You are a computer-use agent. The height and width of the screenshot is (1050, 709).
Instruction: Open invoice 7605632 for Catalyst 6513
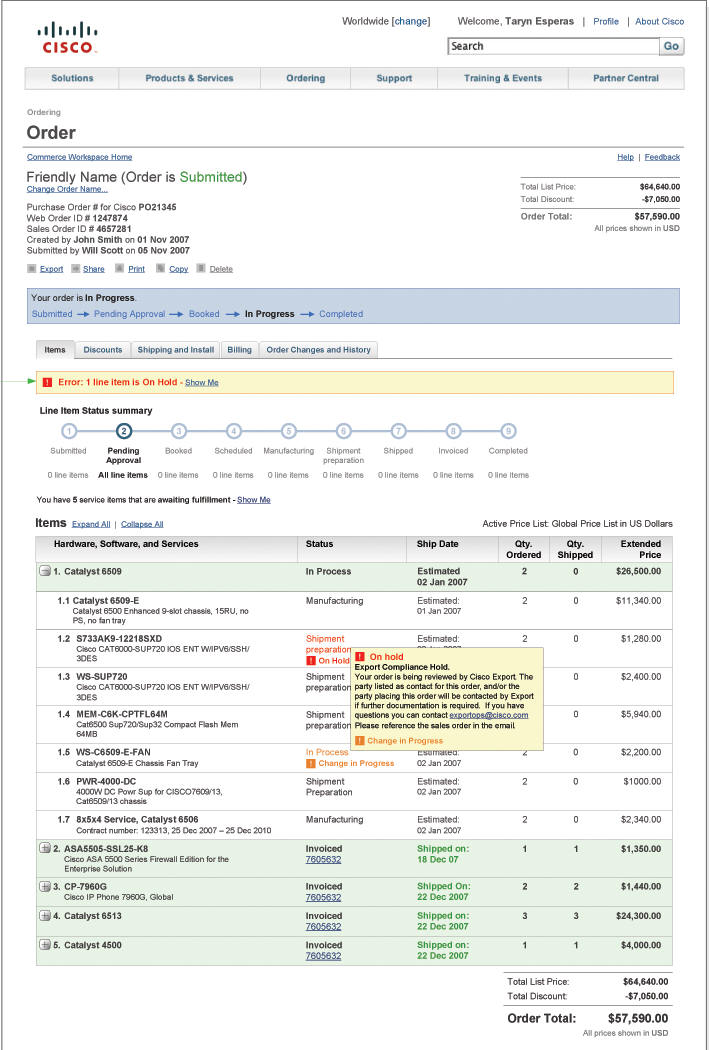coord(323,927)
